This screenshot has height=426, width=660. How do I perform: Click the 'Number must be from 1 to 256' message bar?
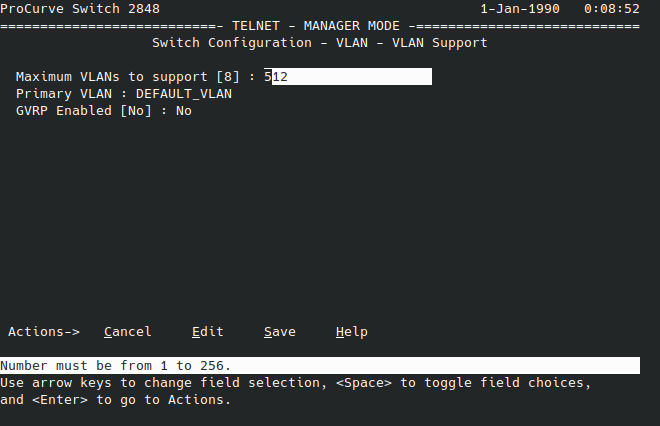coord(320,365)
